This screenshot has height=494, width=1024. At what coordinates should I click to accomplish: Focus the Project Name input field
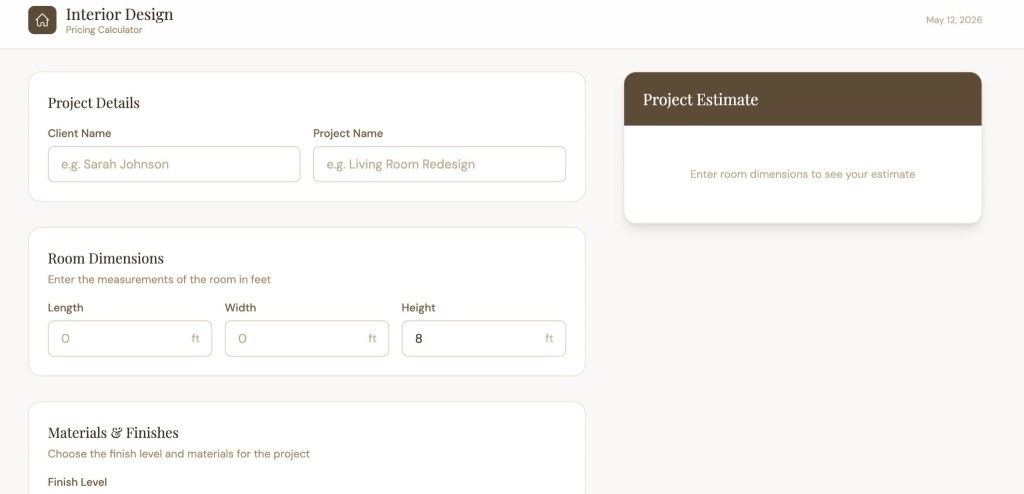(439, 164)
